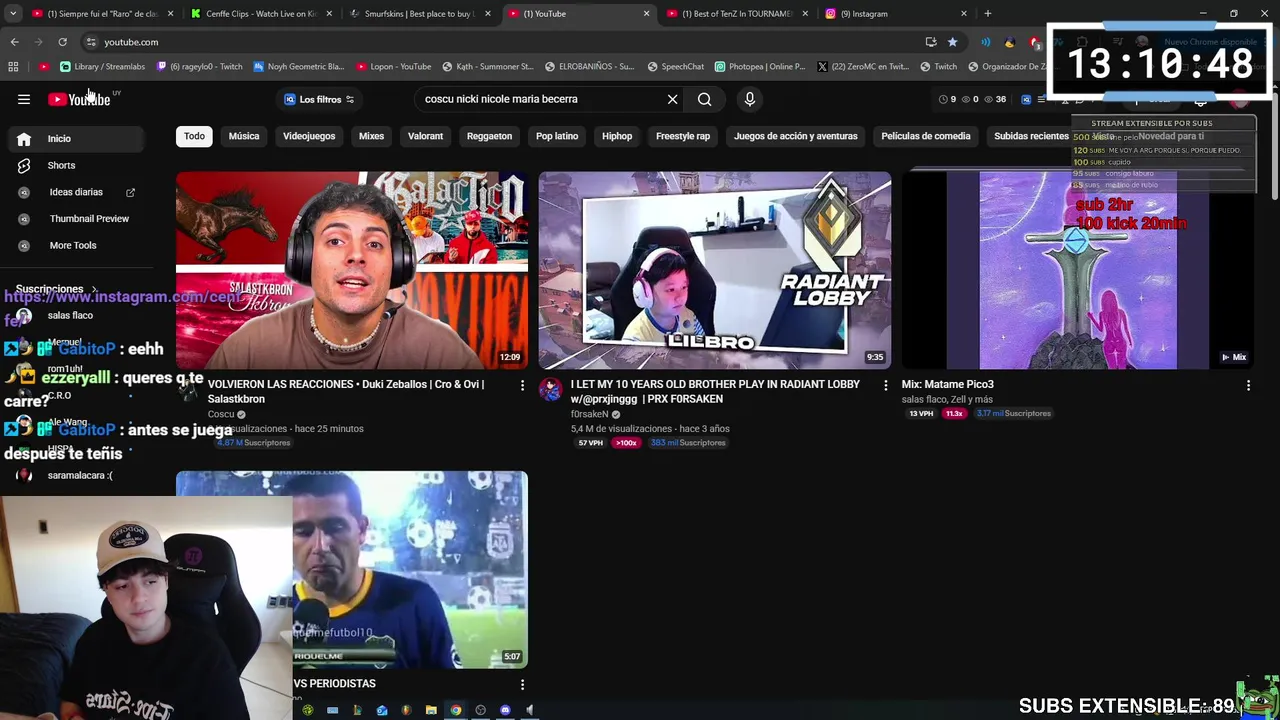Click the youtube.com address bar

click(x=500, y=42)
